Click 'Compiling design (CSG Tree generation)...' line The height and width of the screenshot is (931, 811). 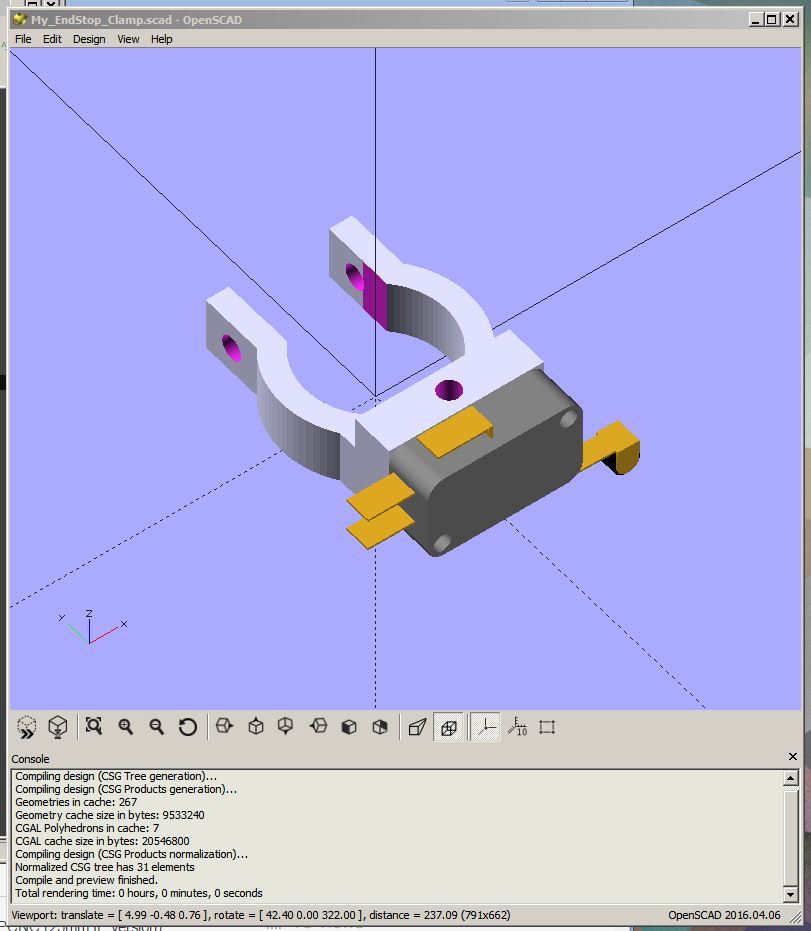point(116,776)
